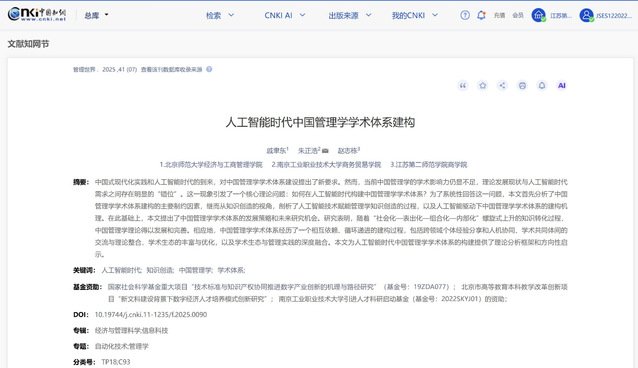Open the CNKI logo homepage link
Viewport: 638px width, 368px height.
[37, 14]
